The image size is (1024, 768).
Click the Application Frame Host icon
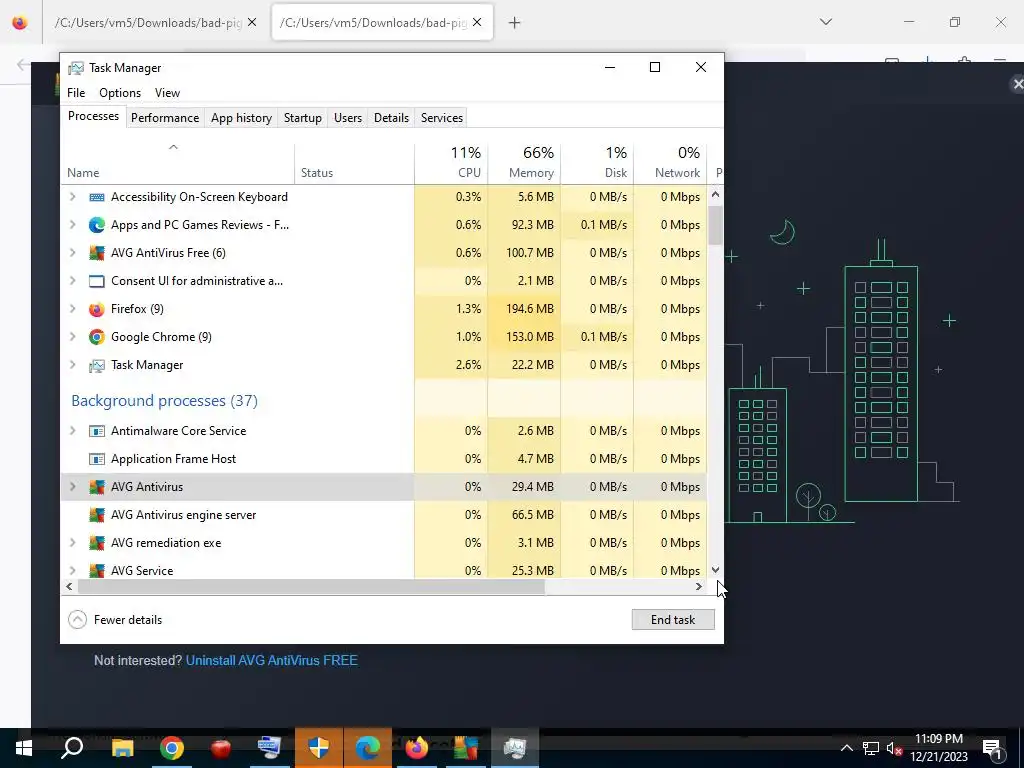tap(97, 459)
